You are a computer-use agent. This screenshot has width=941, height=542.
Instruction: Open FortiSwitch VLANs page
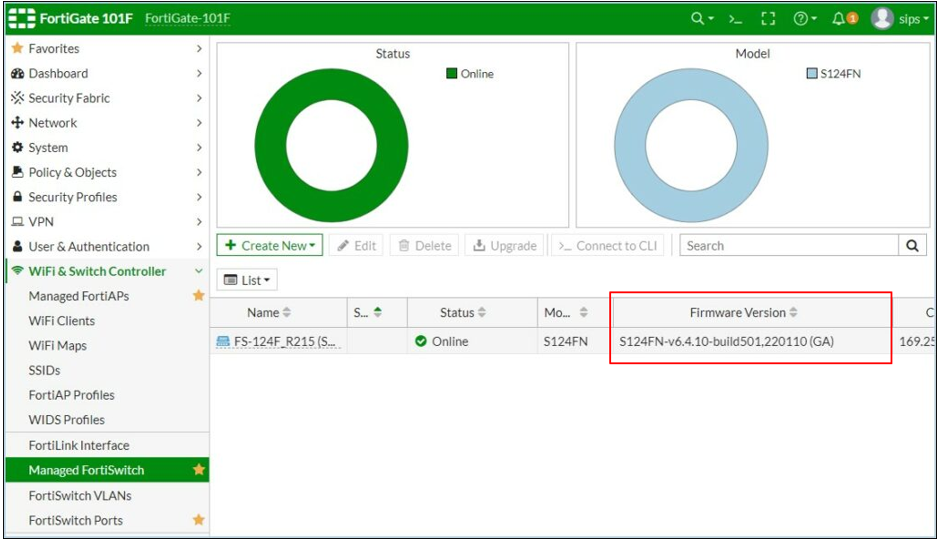[80, 495]
